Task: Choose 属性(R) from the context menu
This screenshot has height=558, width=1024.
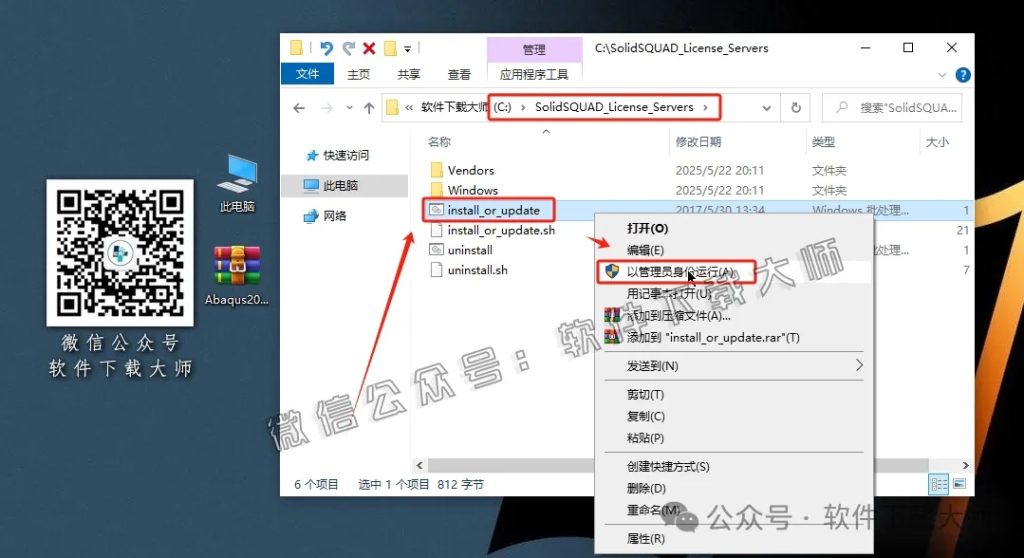Action: 735,538
